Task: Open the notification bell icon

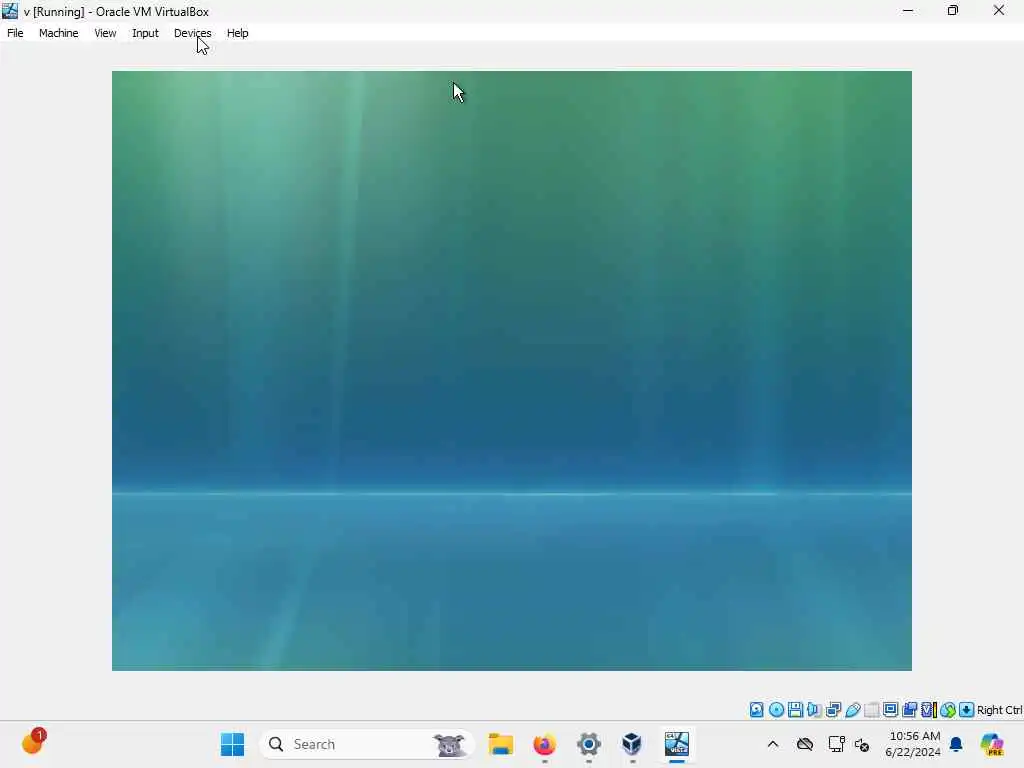Action: 956,744
